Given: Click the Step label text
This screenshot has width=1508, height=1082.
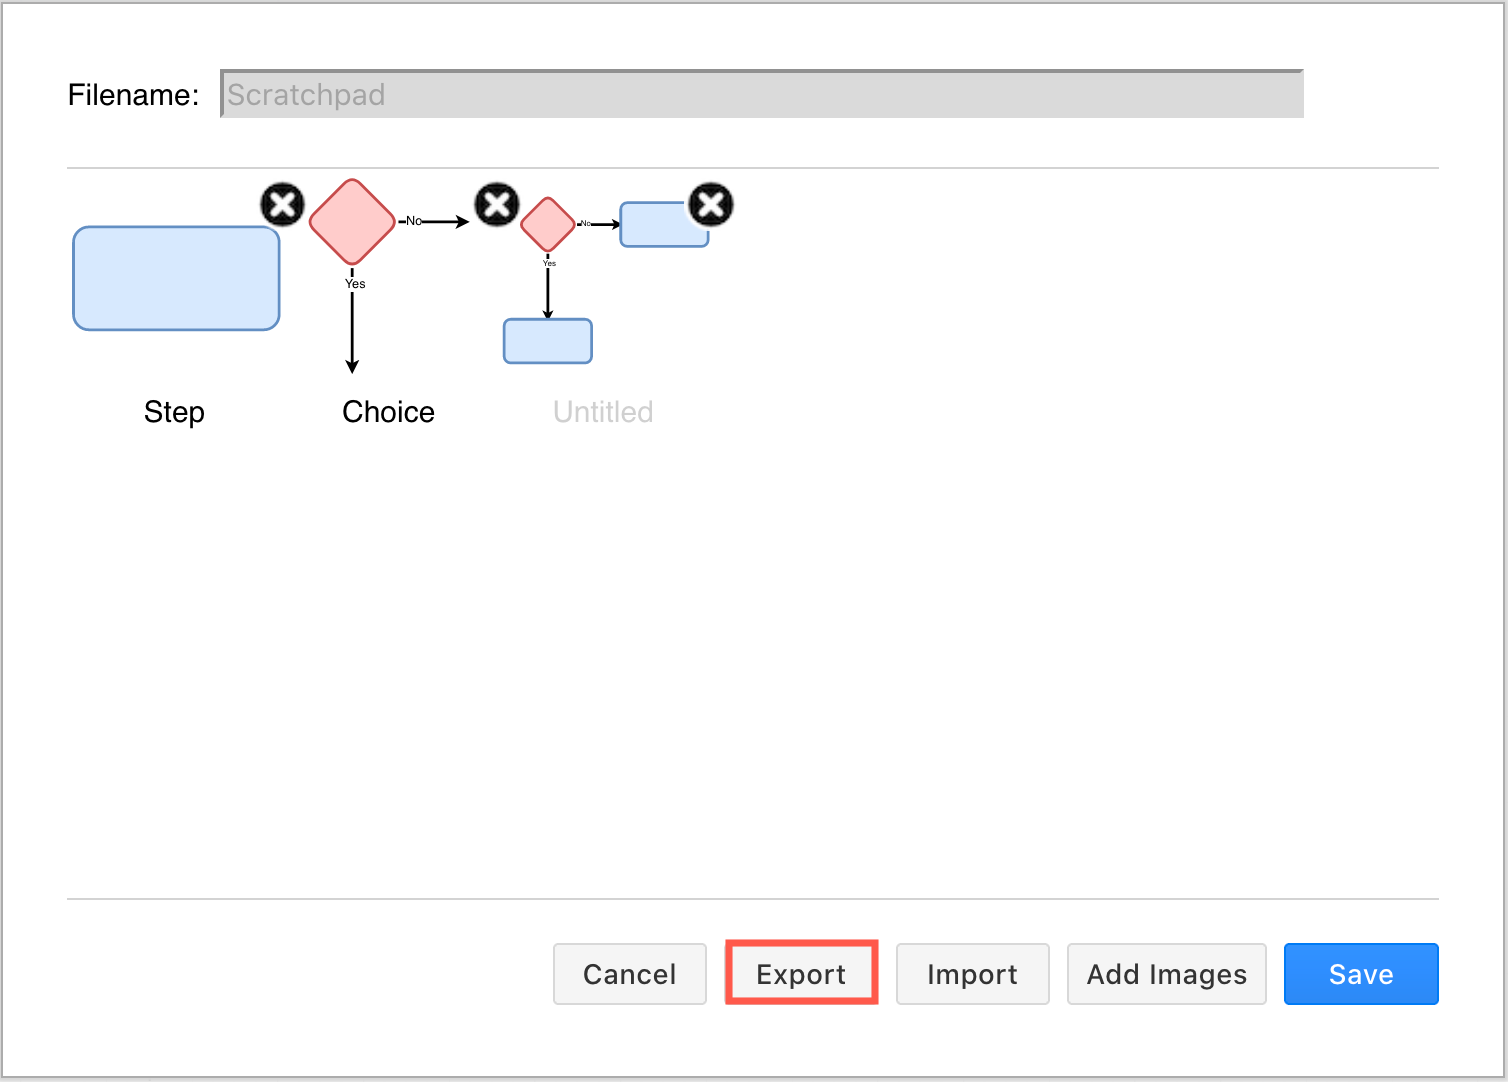Looking at the screenshot, I should pos(174,411).
